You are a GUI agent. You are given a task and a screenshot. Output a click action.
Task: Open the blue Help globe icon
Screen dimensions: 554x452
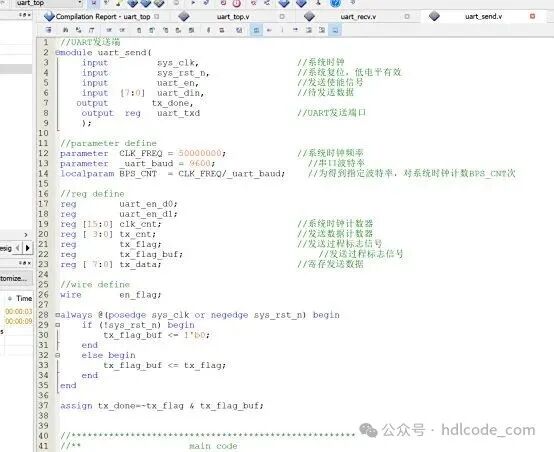(x=335, y=3)
